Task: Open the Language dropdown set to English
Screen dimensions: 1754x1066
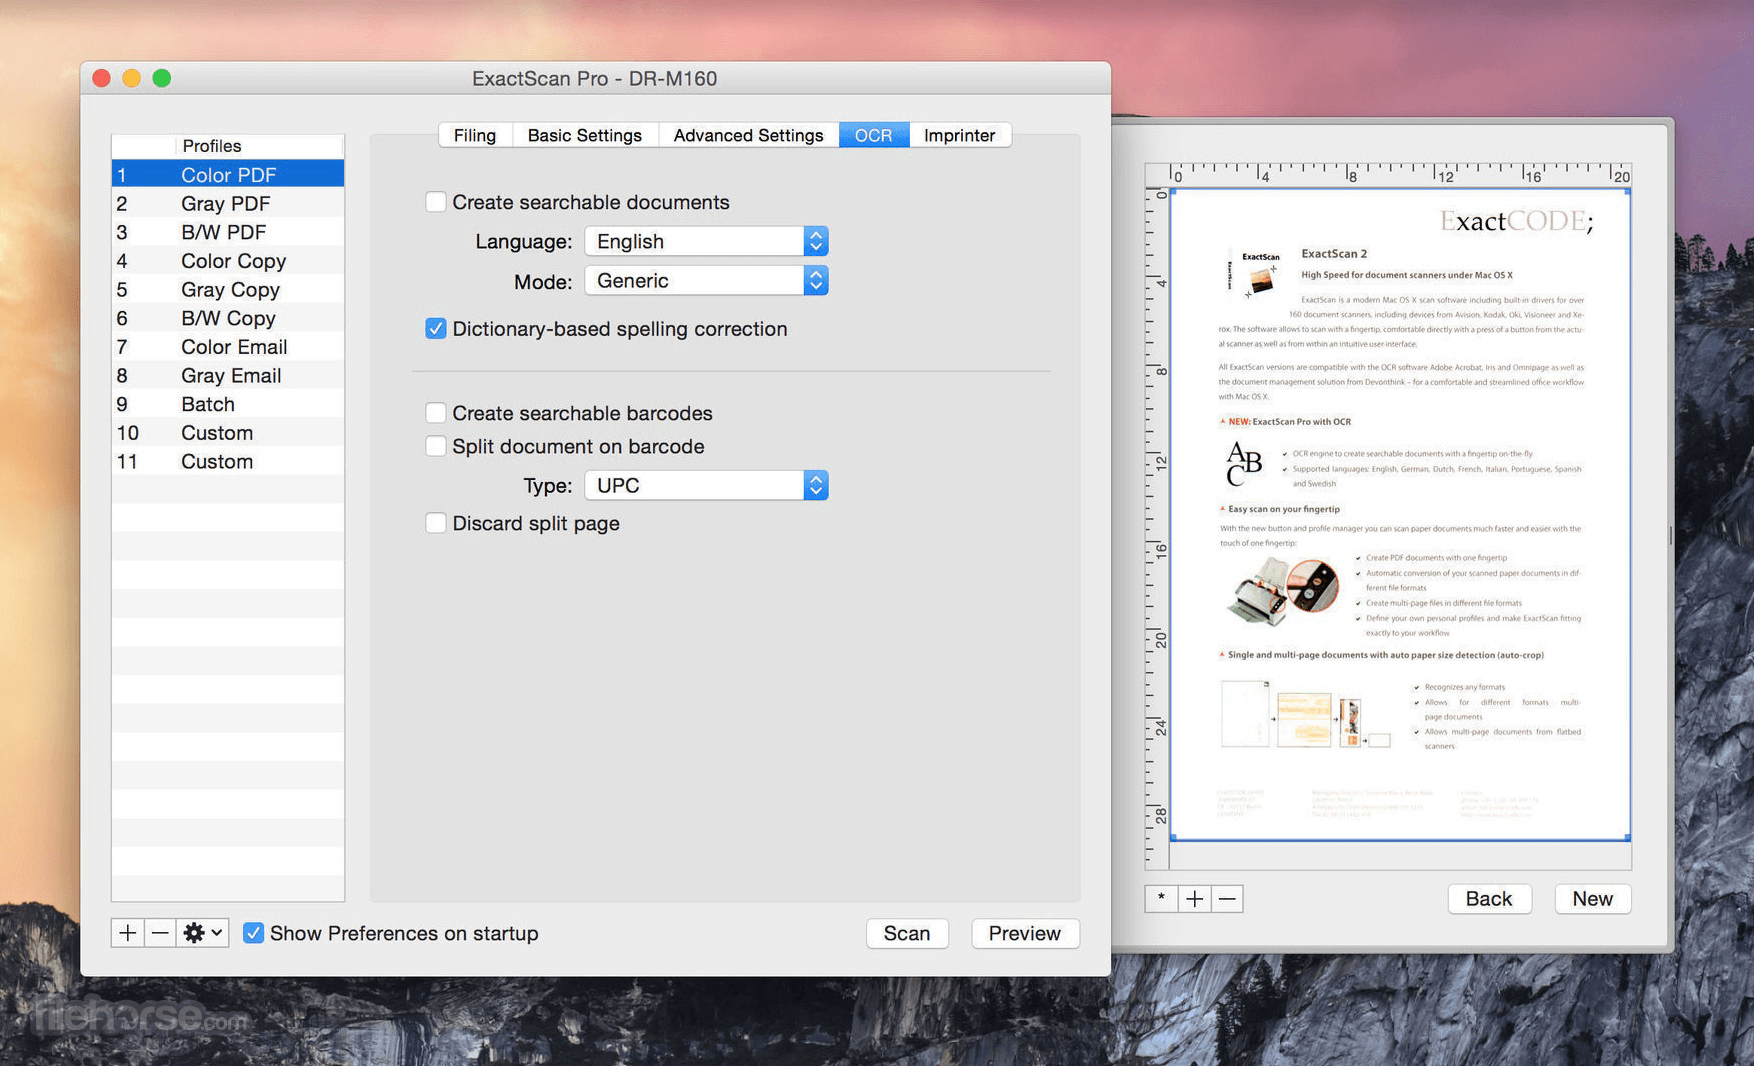Action: pyautogui.click(x=706, y=241)
